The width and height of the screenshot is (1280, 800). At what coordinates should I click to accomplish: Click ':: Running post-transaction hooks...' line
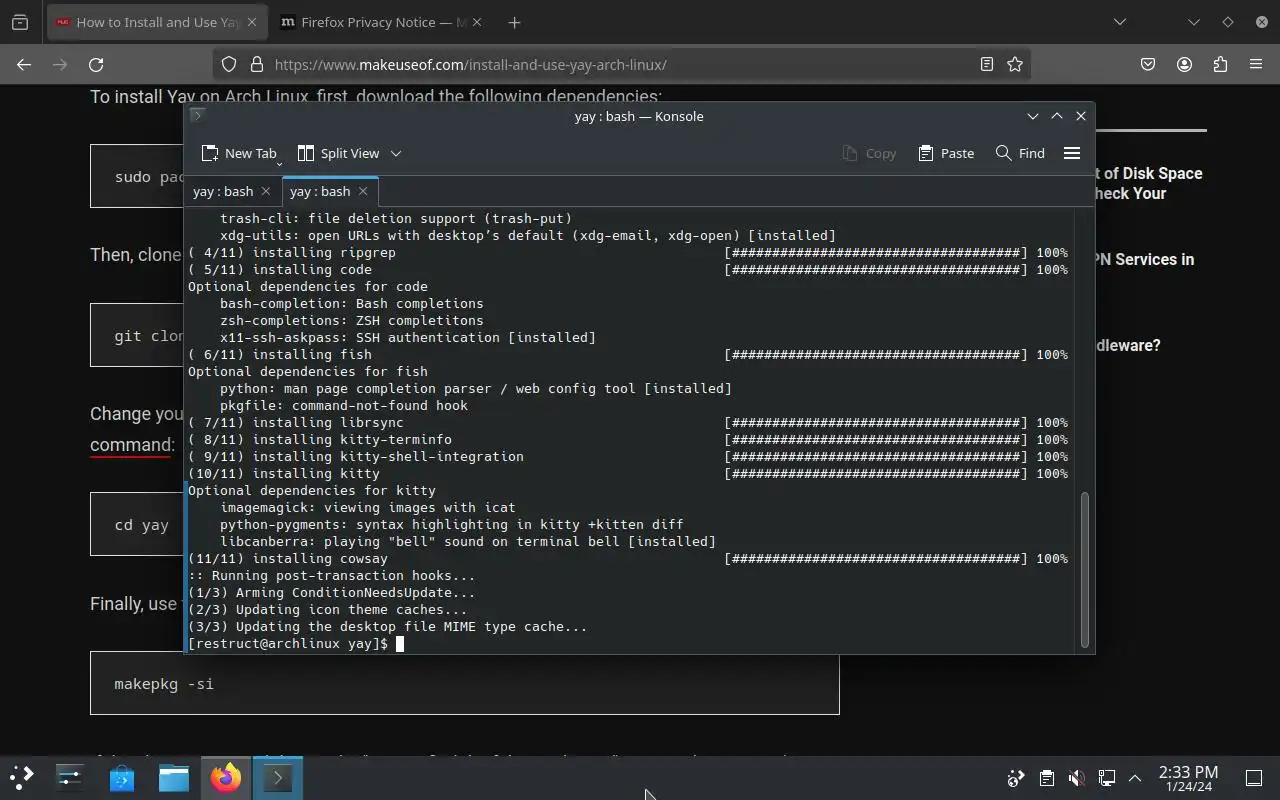332,575
